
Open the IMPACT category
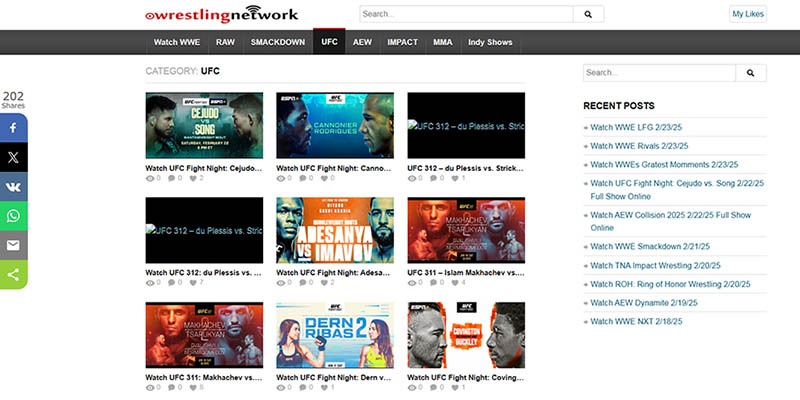[x=403, y=42]
